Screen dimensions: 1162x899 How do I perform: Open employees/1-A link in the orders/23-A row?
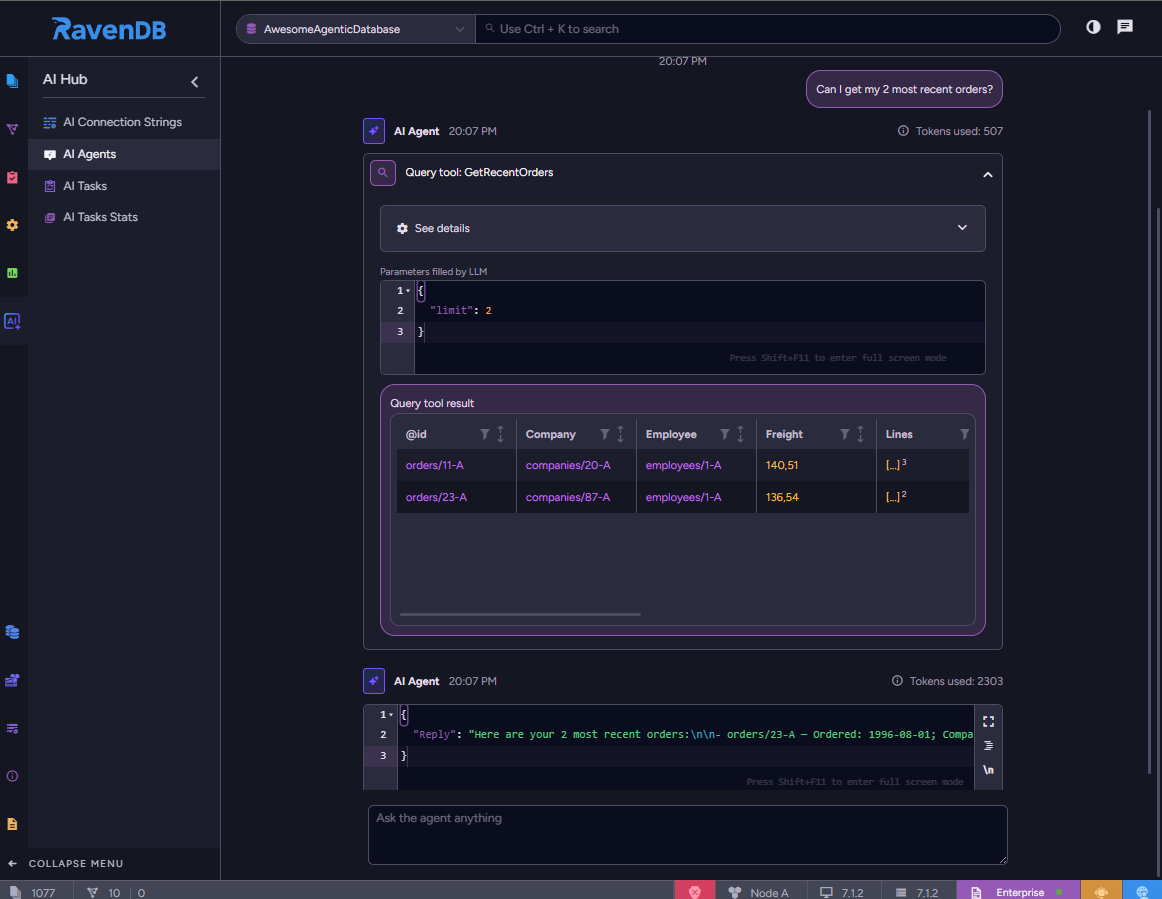683,497
